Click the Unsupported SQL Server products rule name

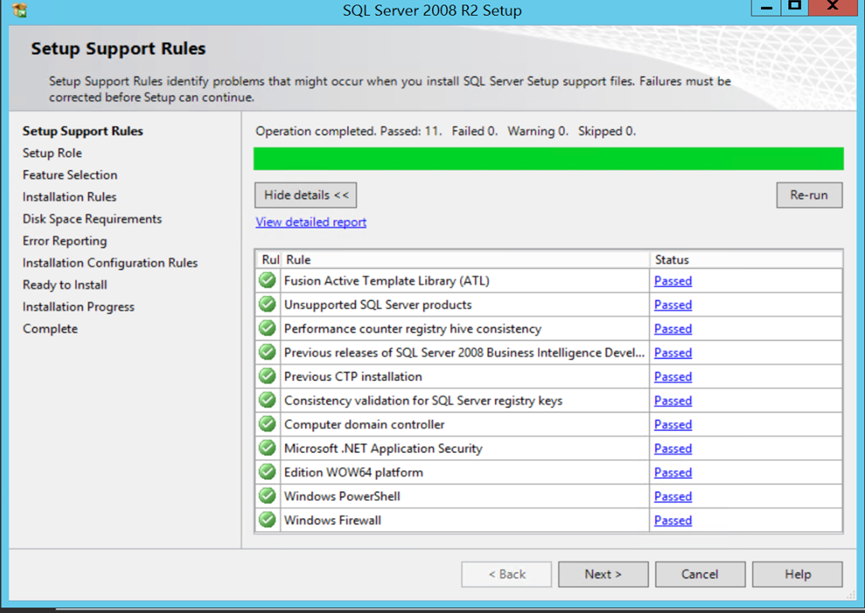pyautogui.click(x=378, y=305)
